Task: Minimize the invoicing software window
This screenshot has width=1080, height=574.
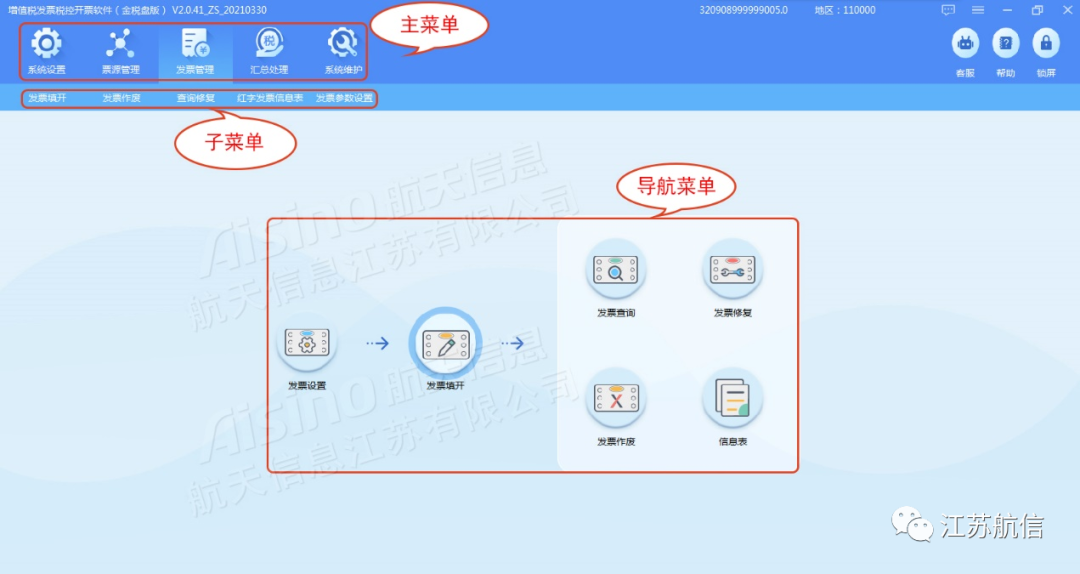Action: [1008, 10]
